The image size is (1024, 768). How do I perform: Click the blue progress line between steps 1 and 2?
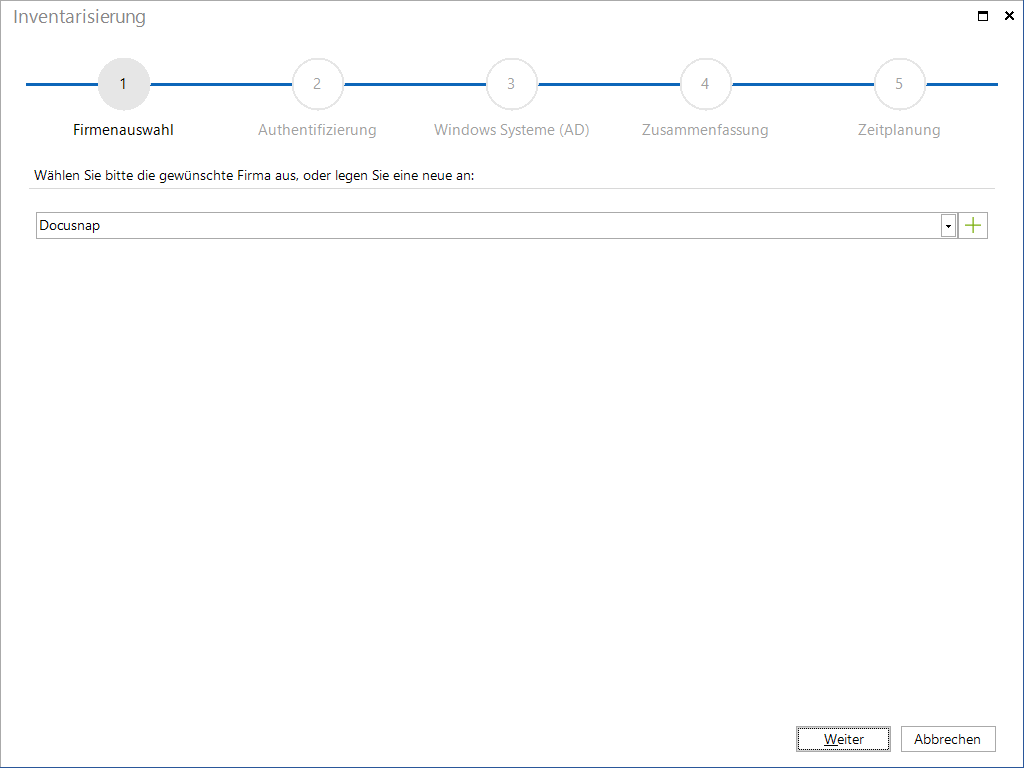click(x=221, y=84)
